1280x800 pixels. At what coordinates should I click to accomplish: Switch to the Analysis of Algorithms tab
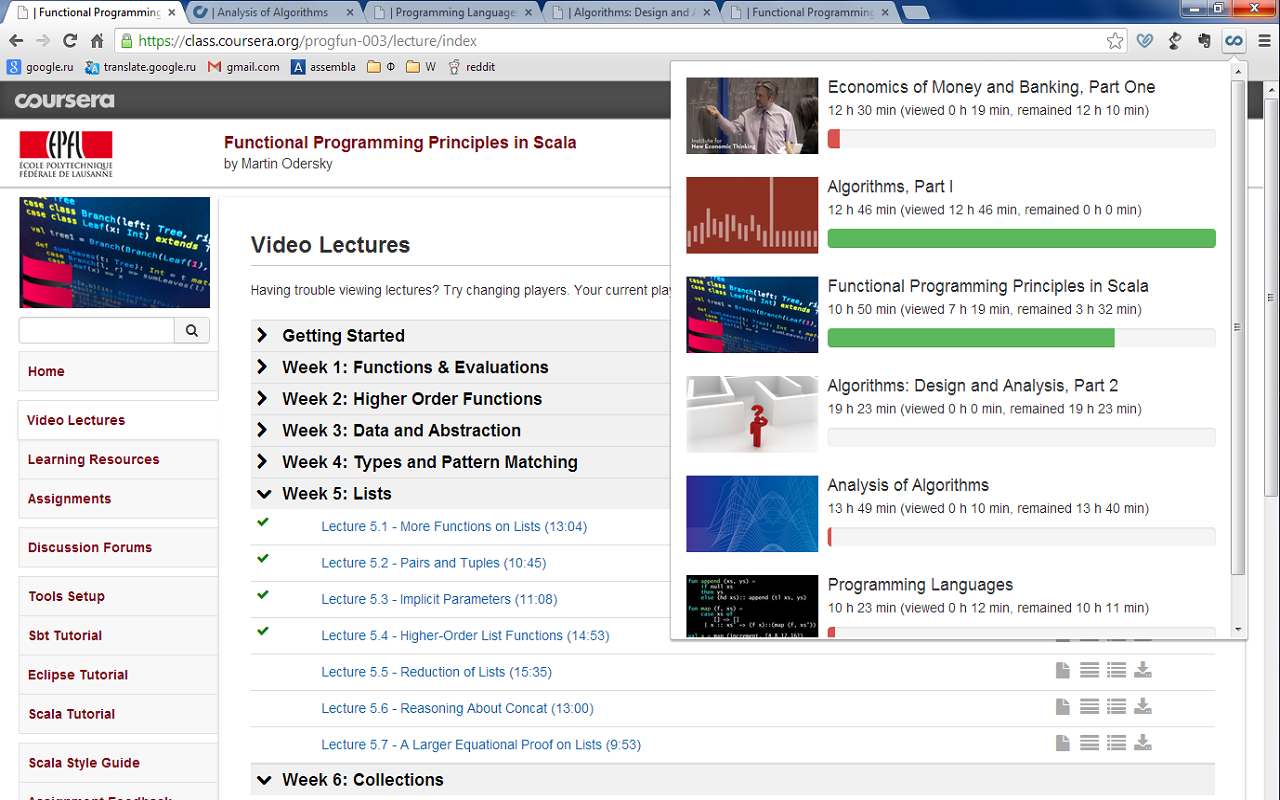tap(272, 13)
